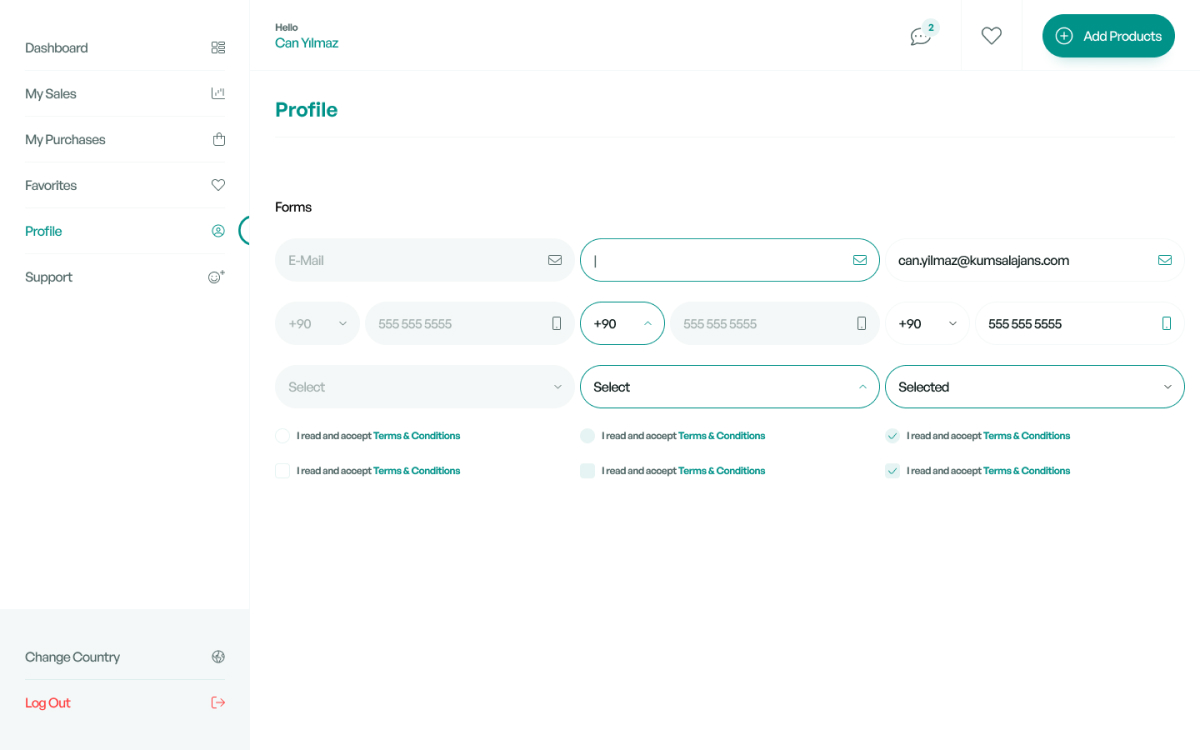Open the disabled +90 country code dropdown
This screenshot has height=750, width=1200.
[x=317, y=323]
